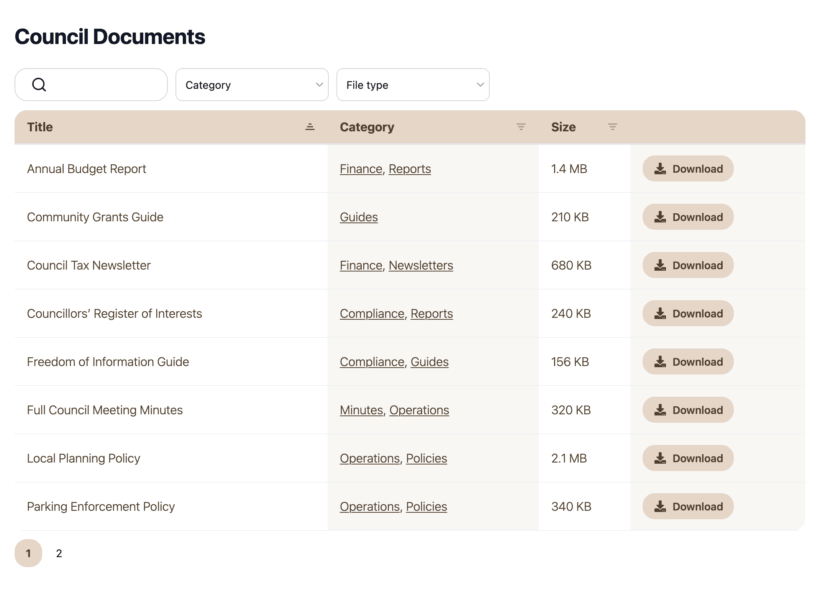Download the Local Planning Policy
The image size is (820, 605).
click(x=688, y=458)
